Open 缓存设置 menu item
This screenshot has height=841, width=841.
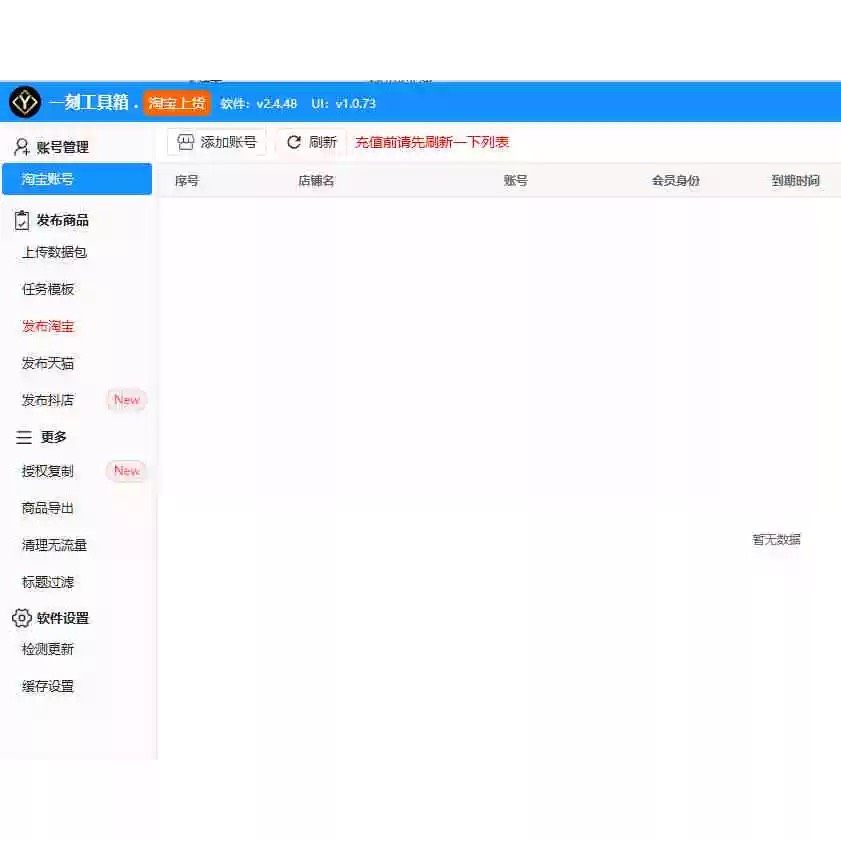click(48, 686)
